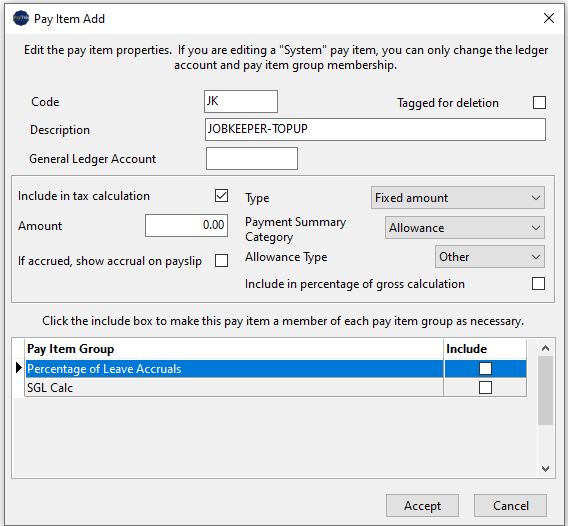Click into the Code field
568x526 pixels.
click(241, 101)
